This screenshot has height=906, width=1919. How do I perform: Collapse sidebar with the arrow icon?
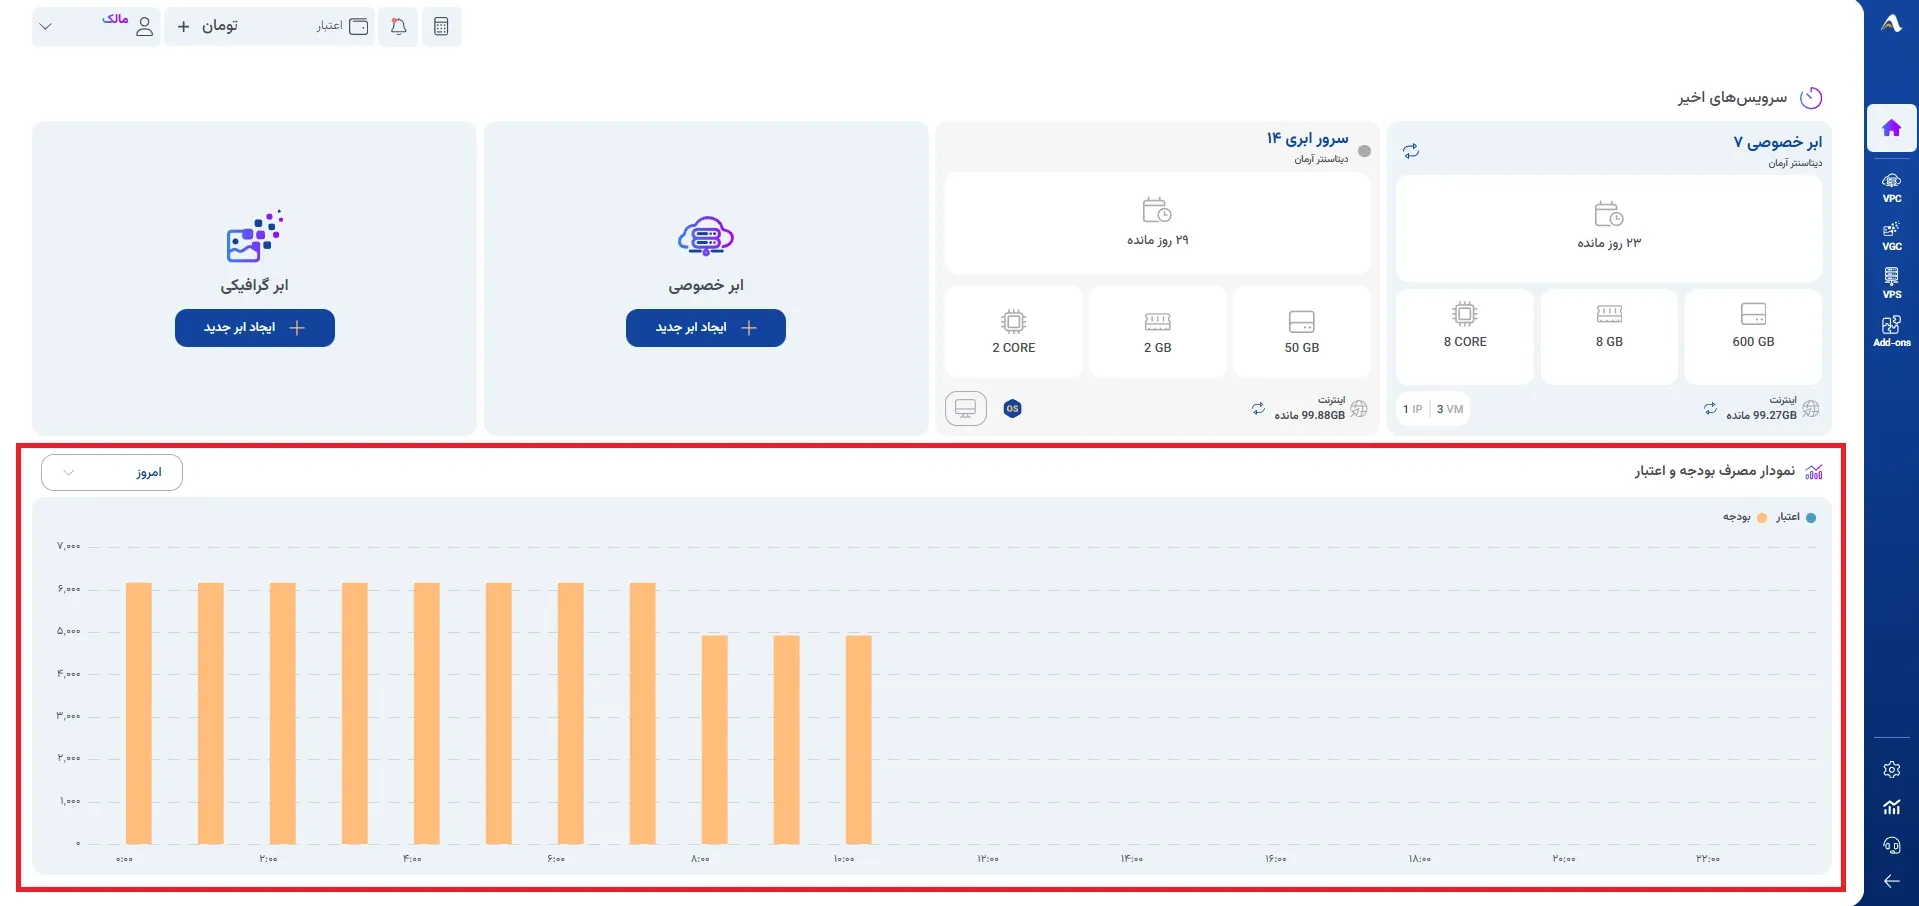tap(1891, 881)
